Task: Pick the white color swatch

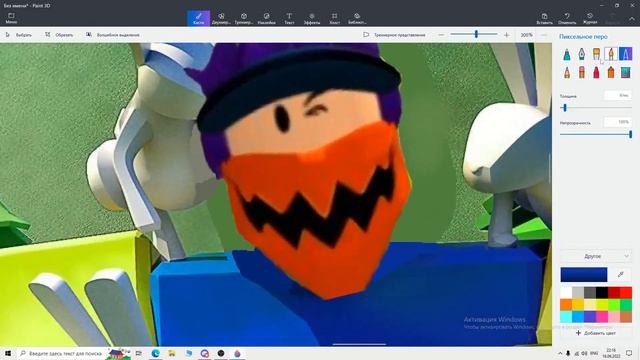Action: coord(566,292)
